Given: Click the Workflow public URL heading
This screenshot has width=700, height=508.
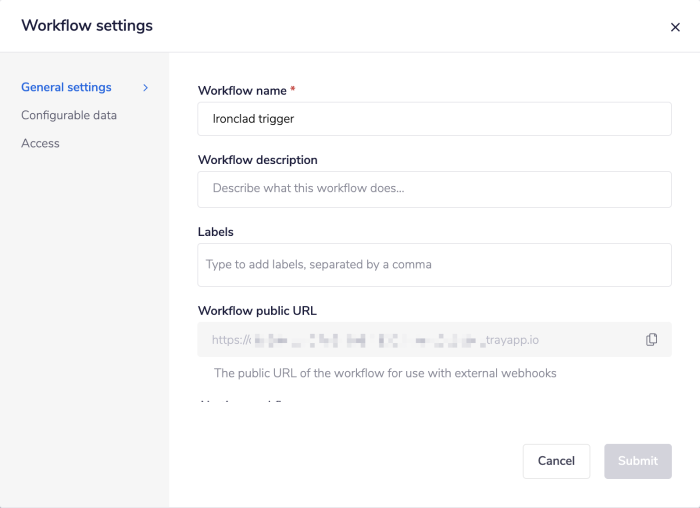Looking at the screenshot, I should 257,311.
